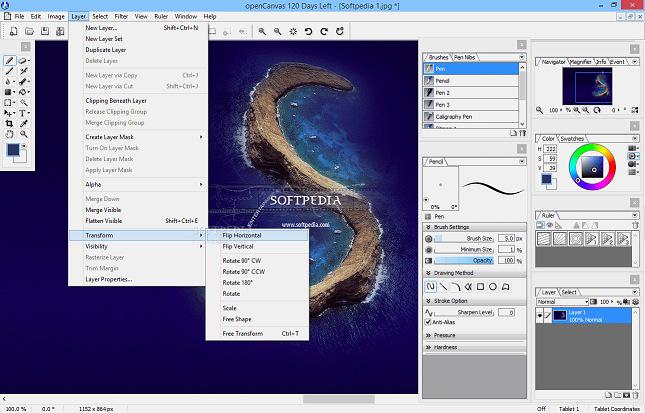Expand the Hardness section
This screenshot has width=645, height=413.
pos(447,347)
